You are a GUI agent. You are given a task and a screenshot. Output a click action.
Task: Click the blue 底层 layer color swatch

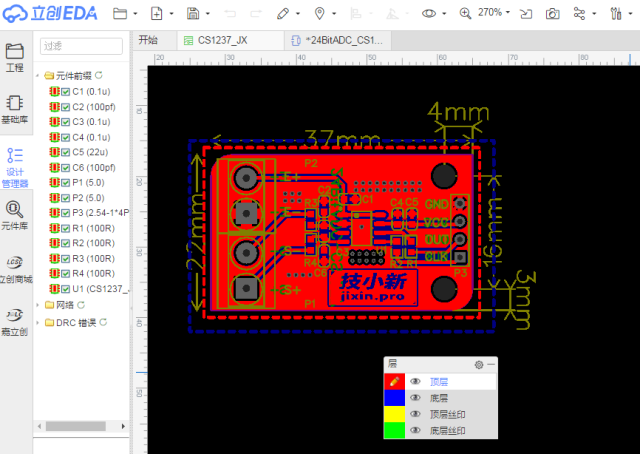(x=394, y=398)
